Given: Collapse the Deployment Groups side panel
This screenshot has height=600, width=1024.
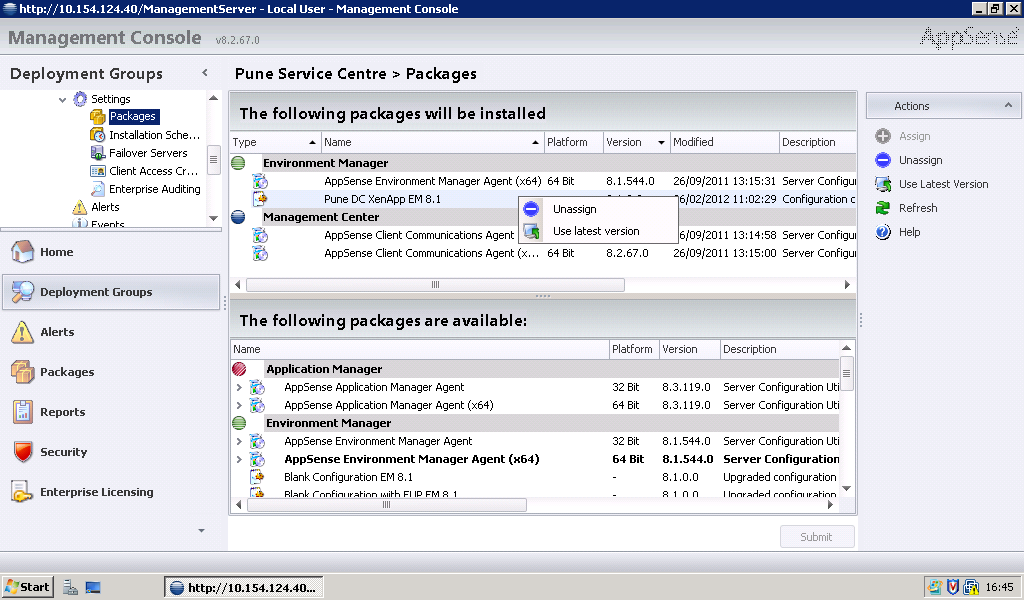Looking at the screenshot, I should [205, 73].
